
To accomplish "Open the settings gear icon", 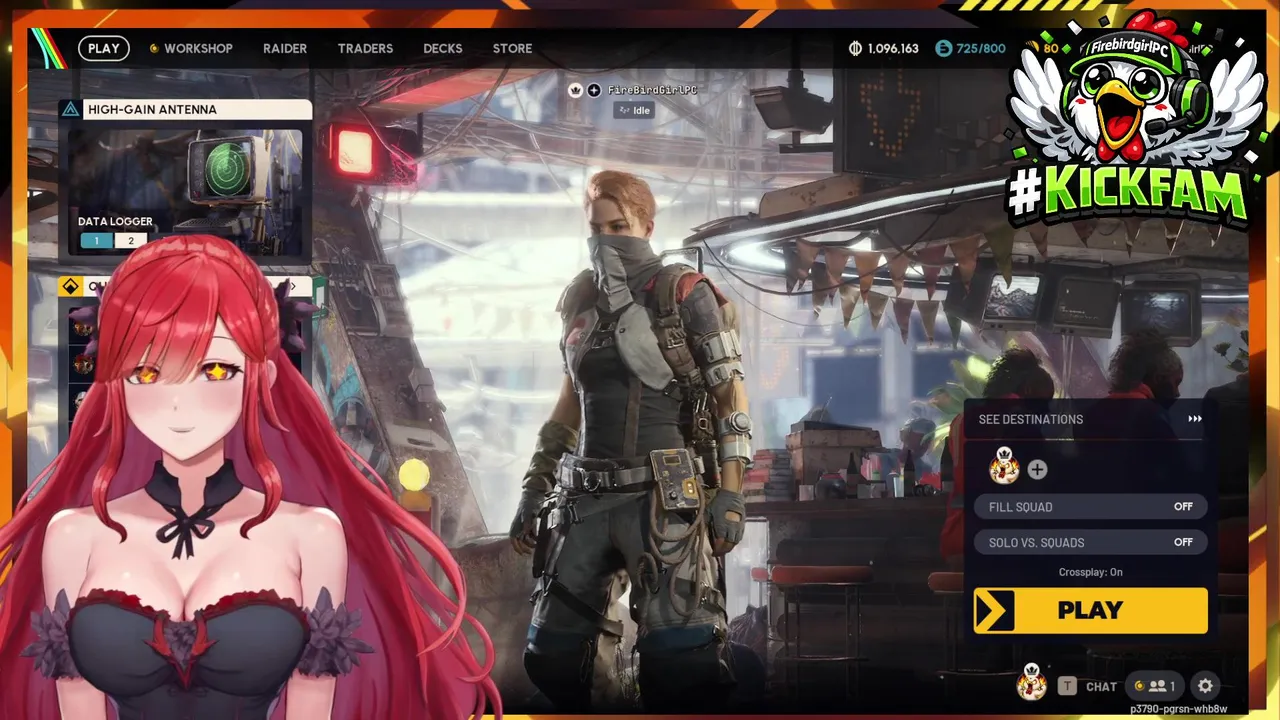I will [1205, 686].
